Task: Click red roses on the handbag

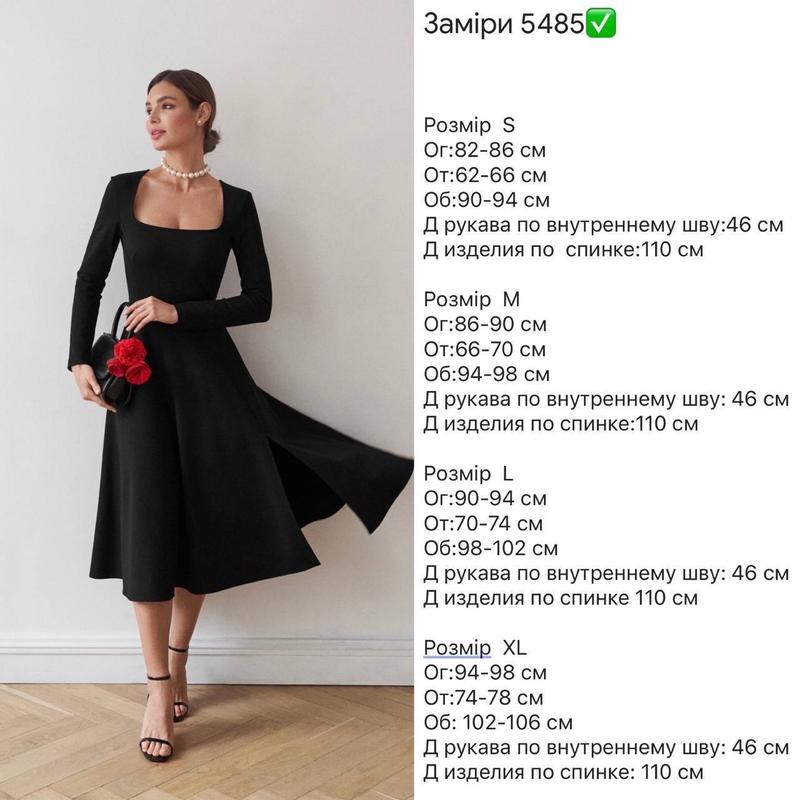Action: (x=130, y=361)
